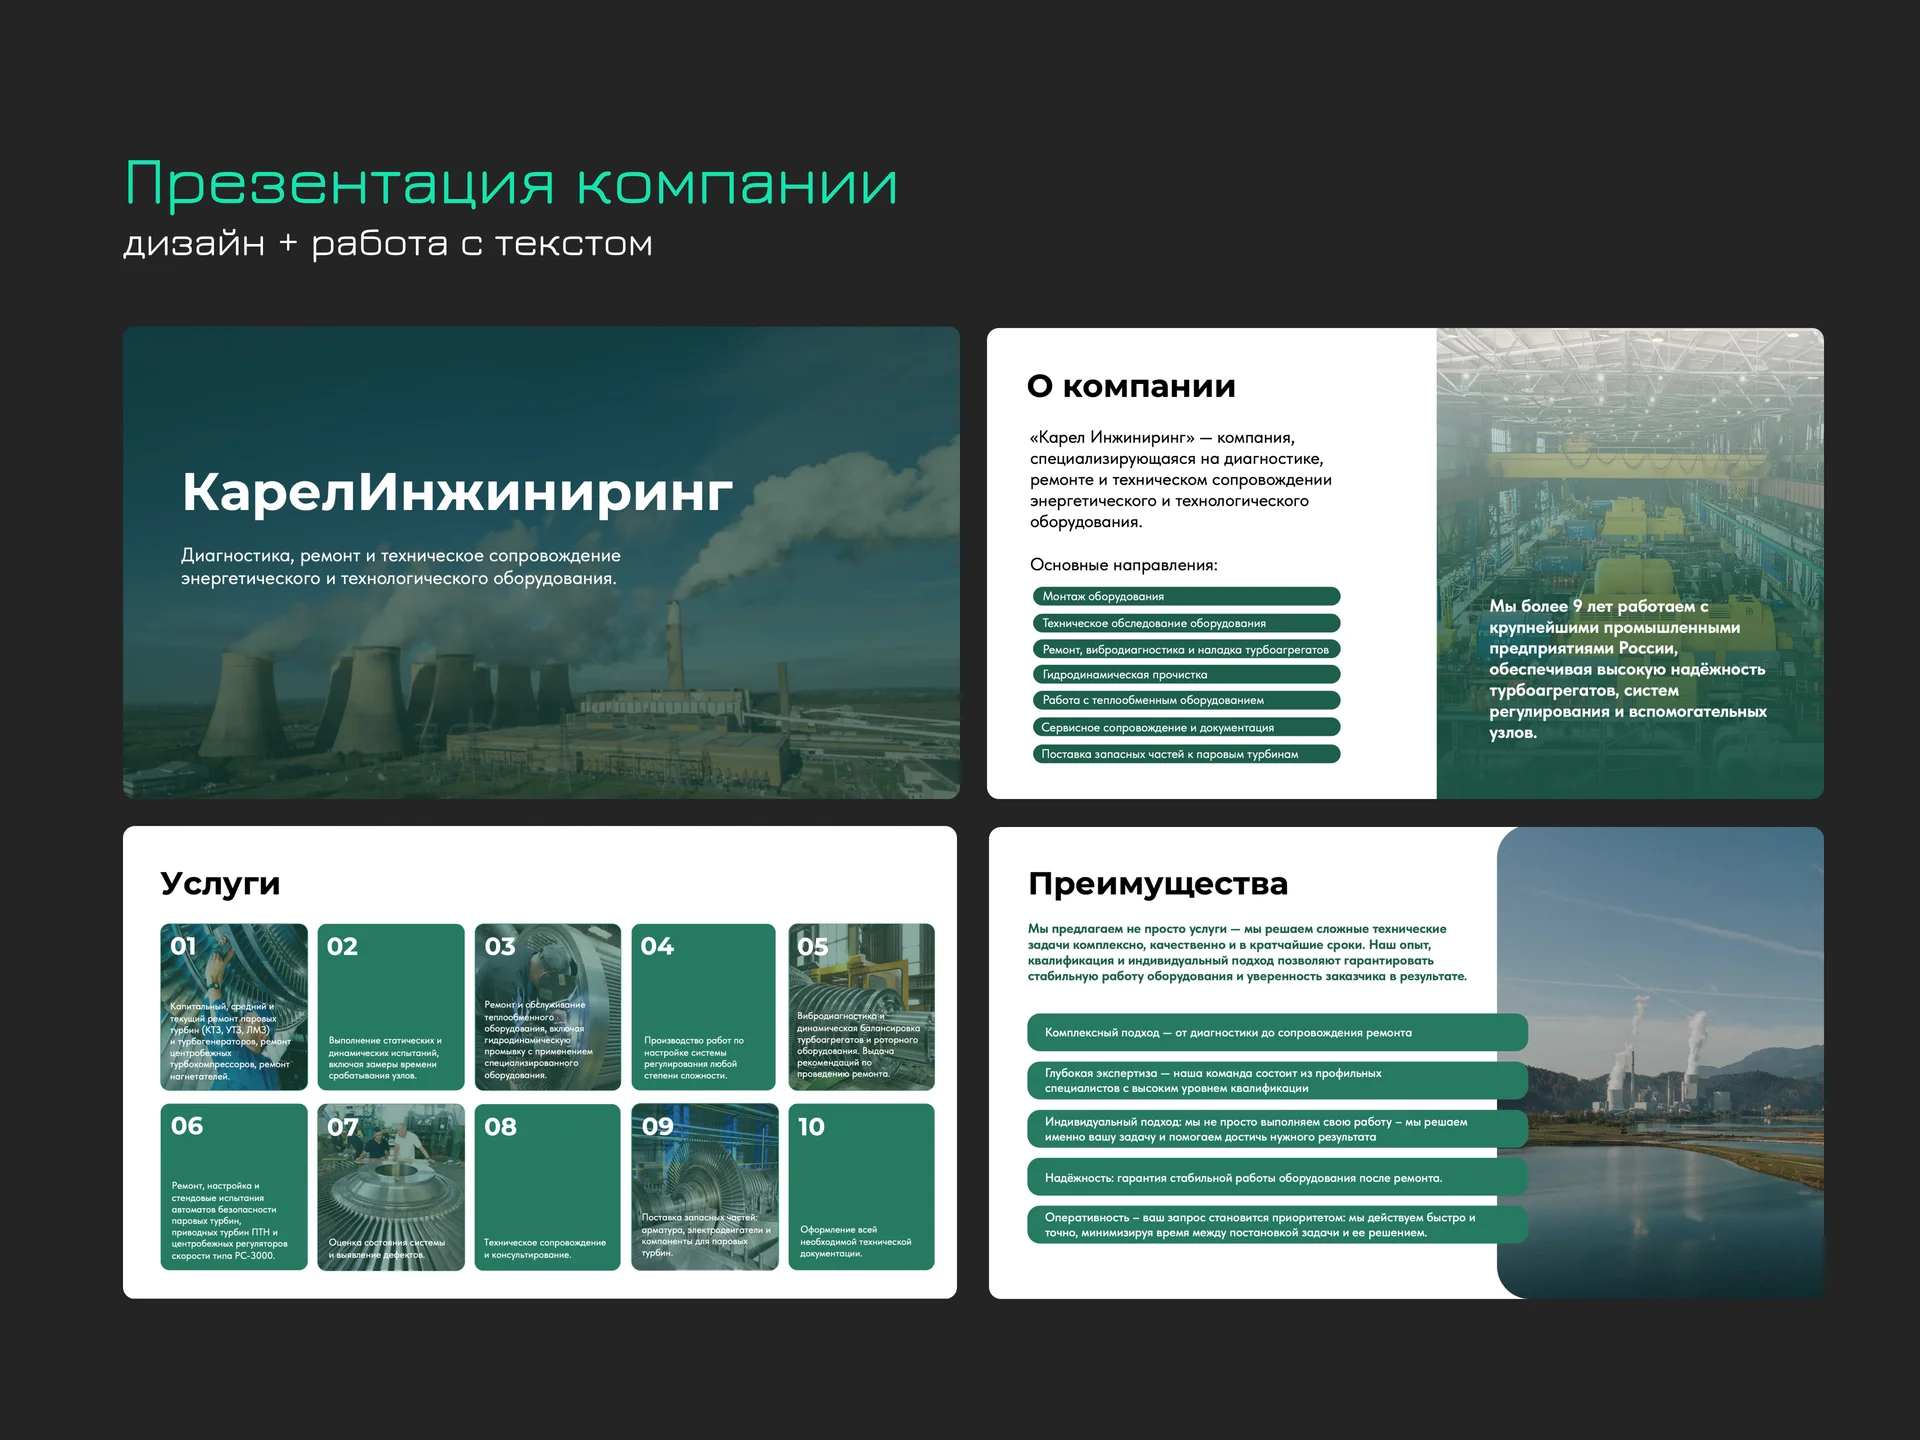Open service card 06 safety automatons
Screen dimensions: 1920x1440
click(234, 1187)
